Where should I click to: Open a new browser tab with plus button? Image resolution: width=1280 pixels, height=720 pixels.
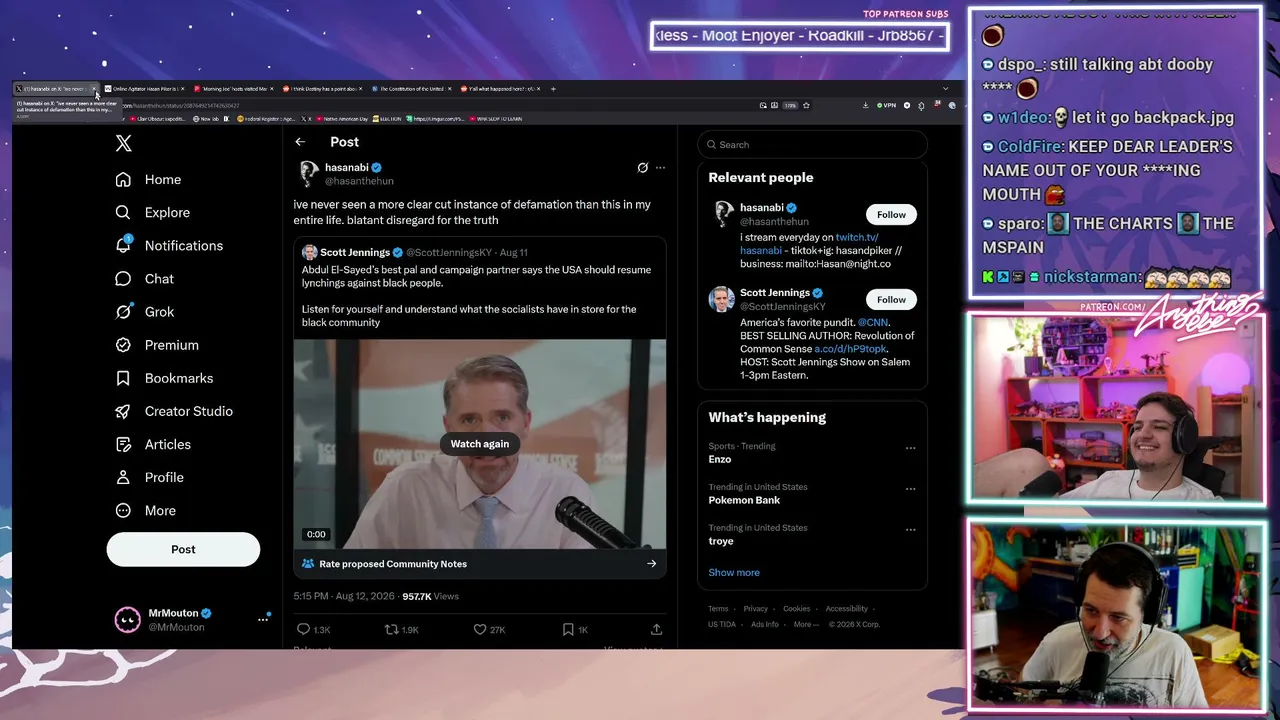pyautogui.click(x=553, y=89)
